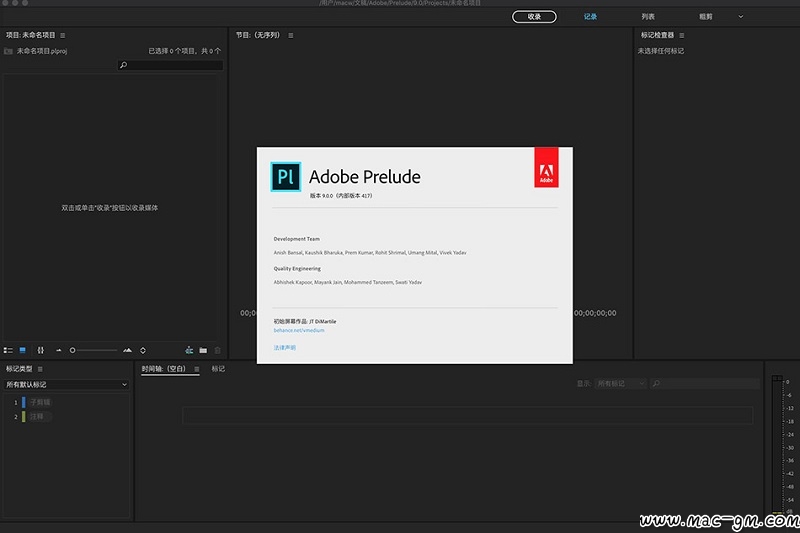Open the behance.net/vmedium link
The image size is (800, 533).
[299, 331]
